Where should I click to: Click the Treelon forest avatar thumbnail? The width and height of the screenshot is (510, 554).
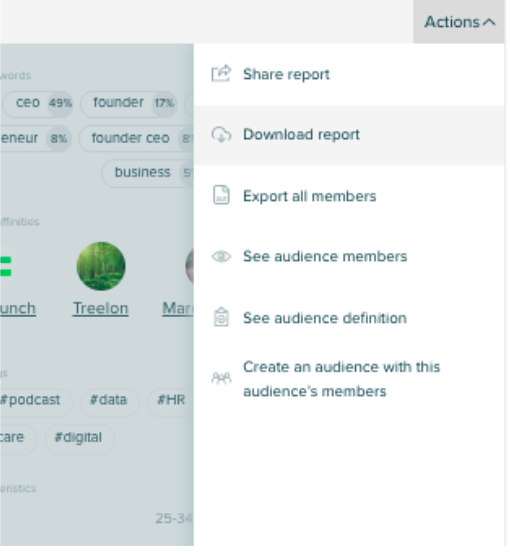[x=101, y=266]
